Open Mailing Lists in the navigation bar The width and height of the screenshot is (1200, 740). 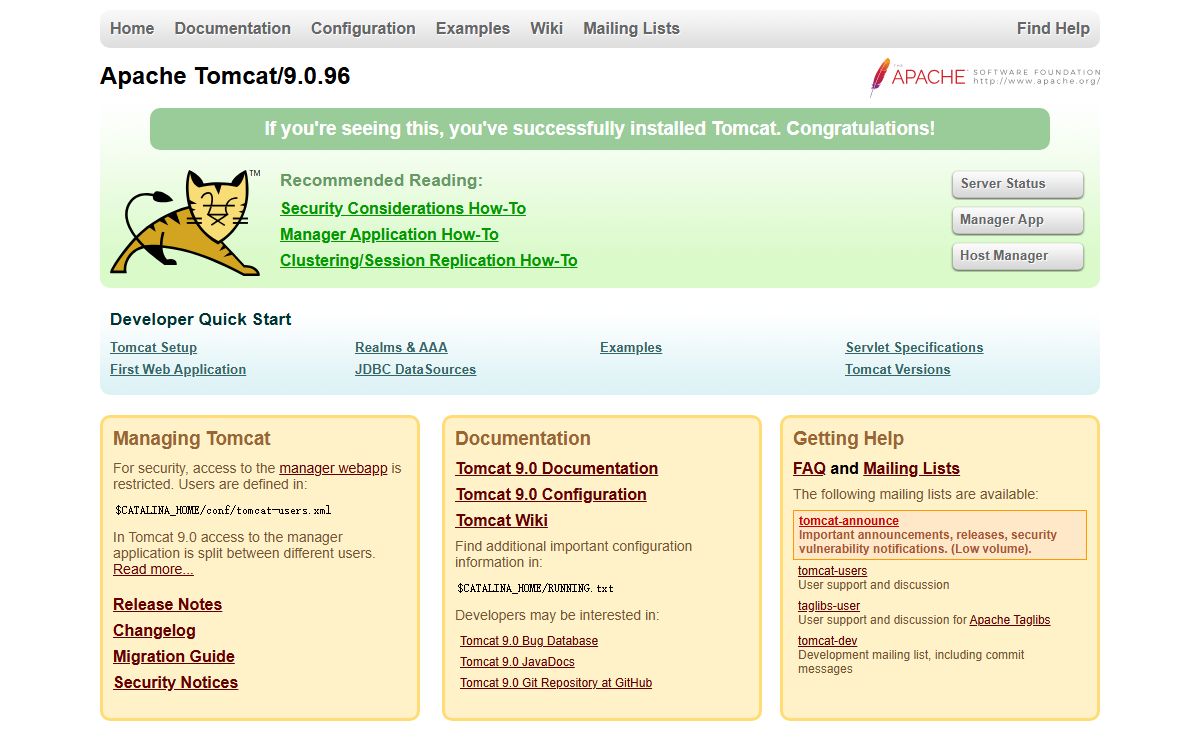point(631,28)
